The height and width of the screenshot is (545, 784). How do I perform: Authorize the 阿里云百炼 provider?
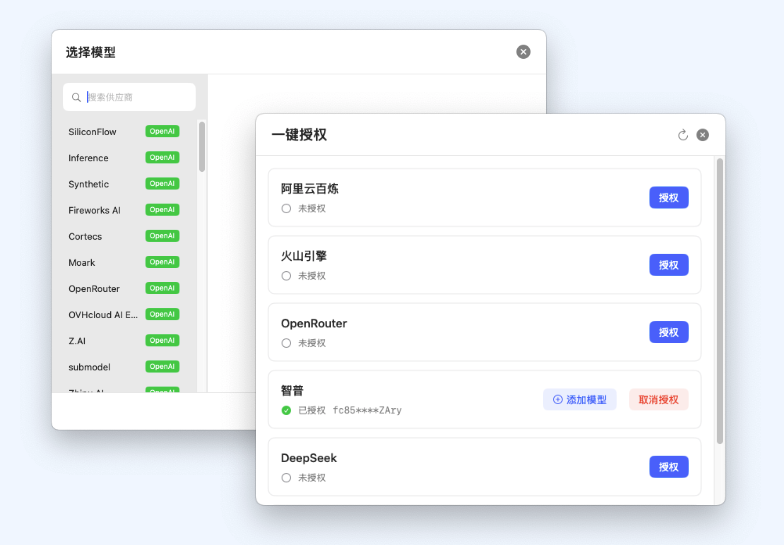668,197
